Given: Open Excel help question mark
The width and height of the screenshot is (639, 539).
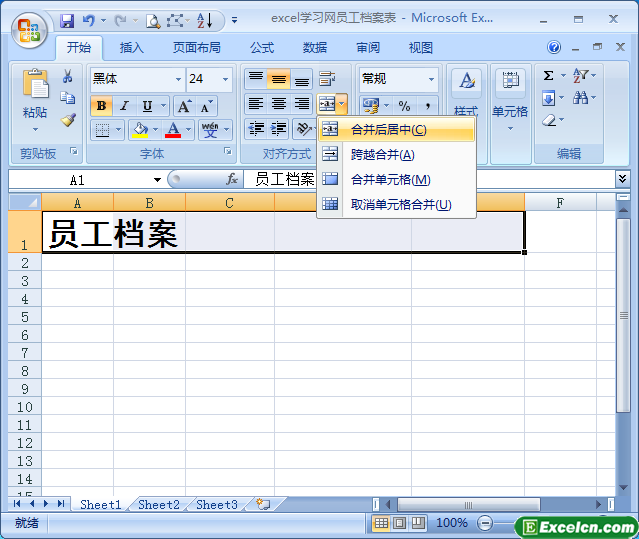Looking at the screenshot, I should pos(554,47).
